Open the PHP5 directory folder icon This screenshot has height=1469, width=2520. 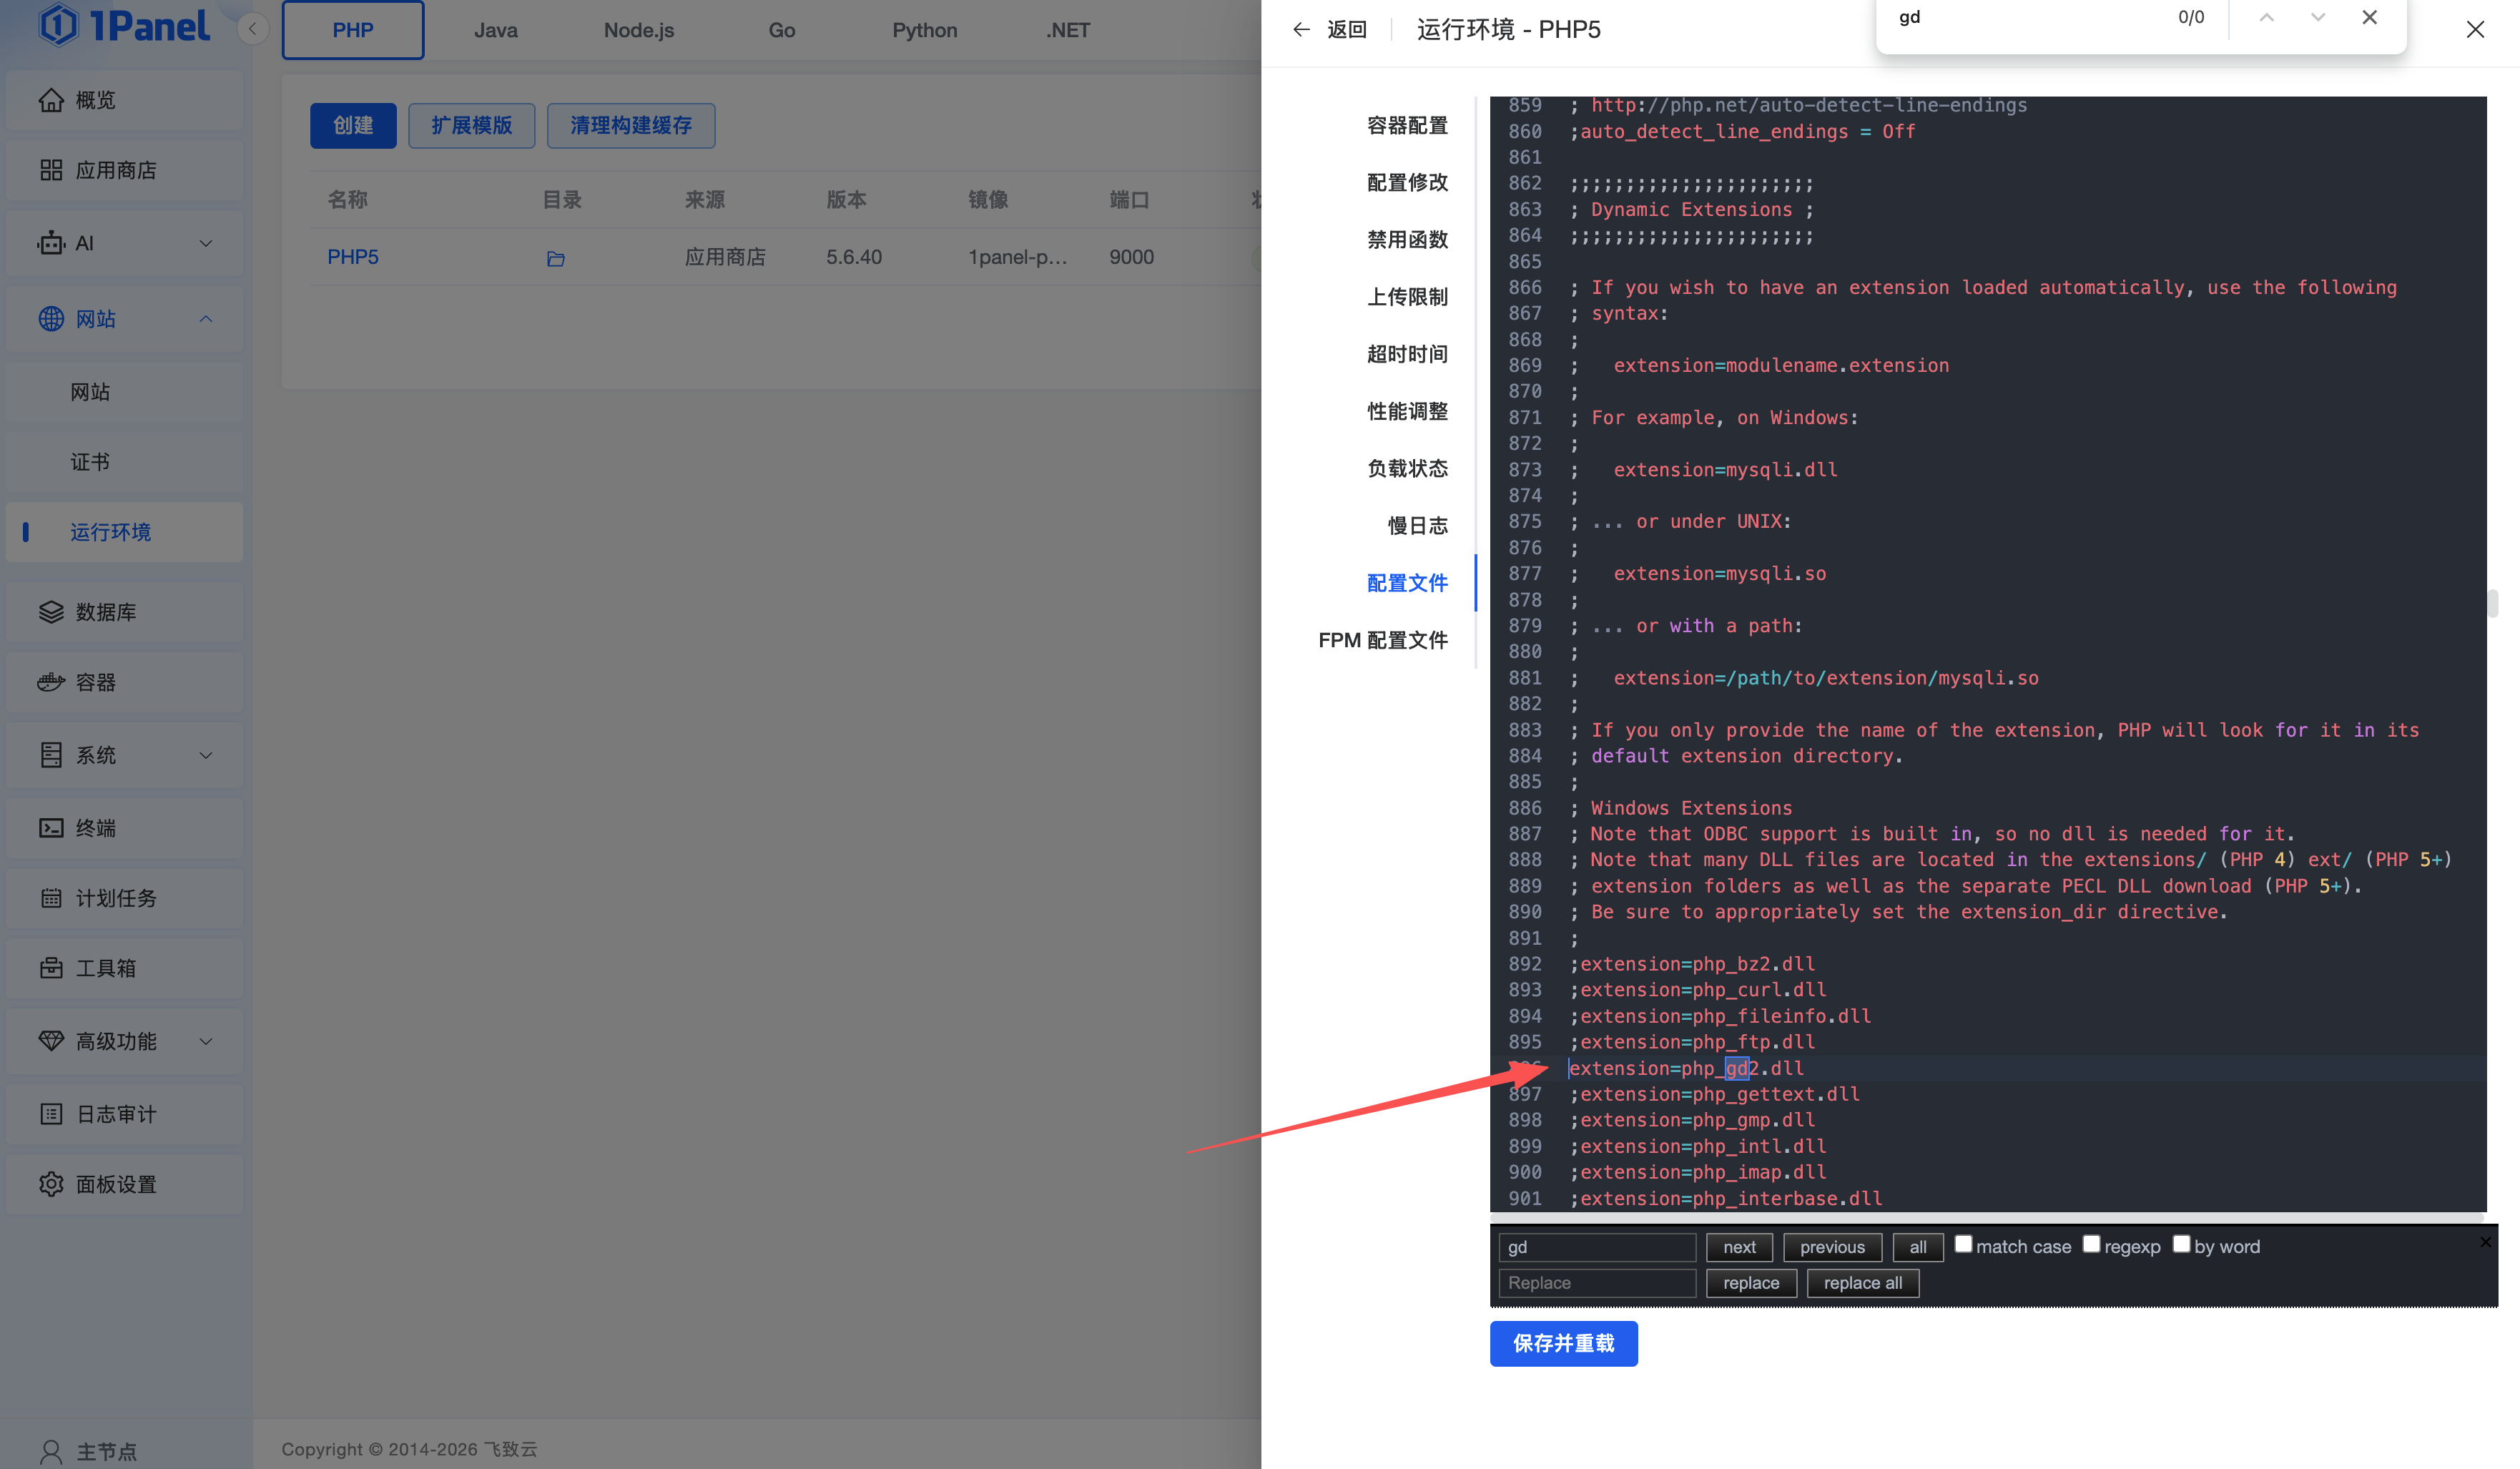pos(556,259)
